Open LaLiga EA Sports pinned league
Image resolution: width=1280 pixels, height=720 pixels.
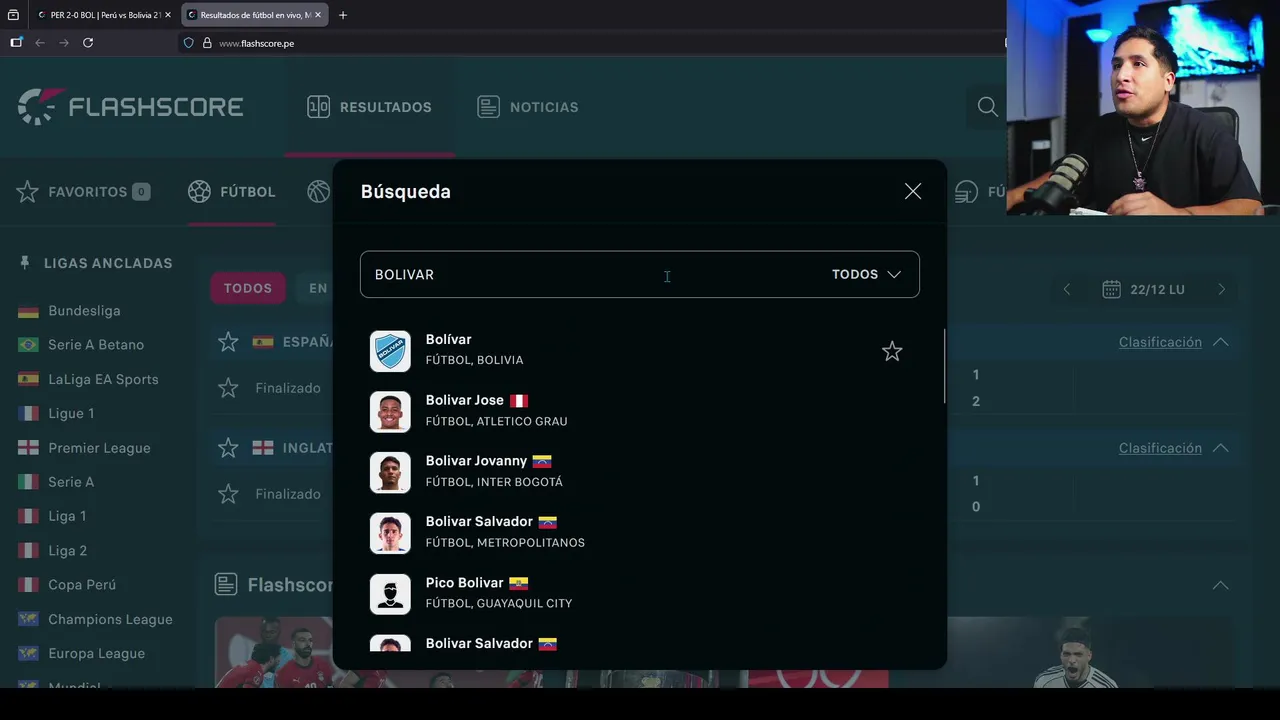[103, 379]
